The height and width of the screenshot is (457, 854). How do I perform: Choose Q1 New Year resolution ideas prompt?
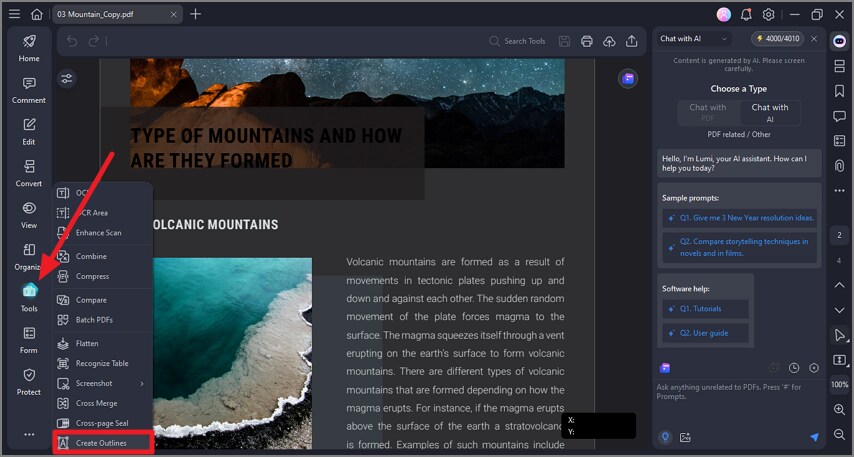click(740, 218)
